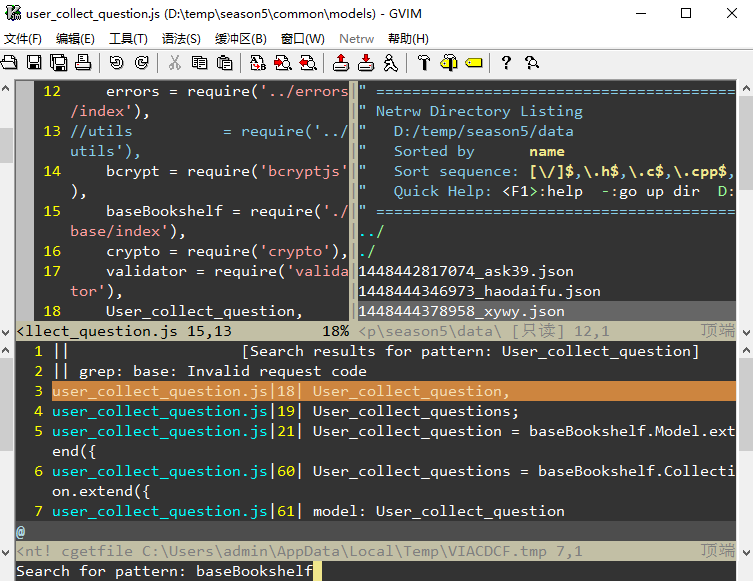Viewport: 753px width, 581px height.
Task: Click the lower right scrollbar down arrow
Action: (746, 552)
